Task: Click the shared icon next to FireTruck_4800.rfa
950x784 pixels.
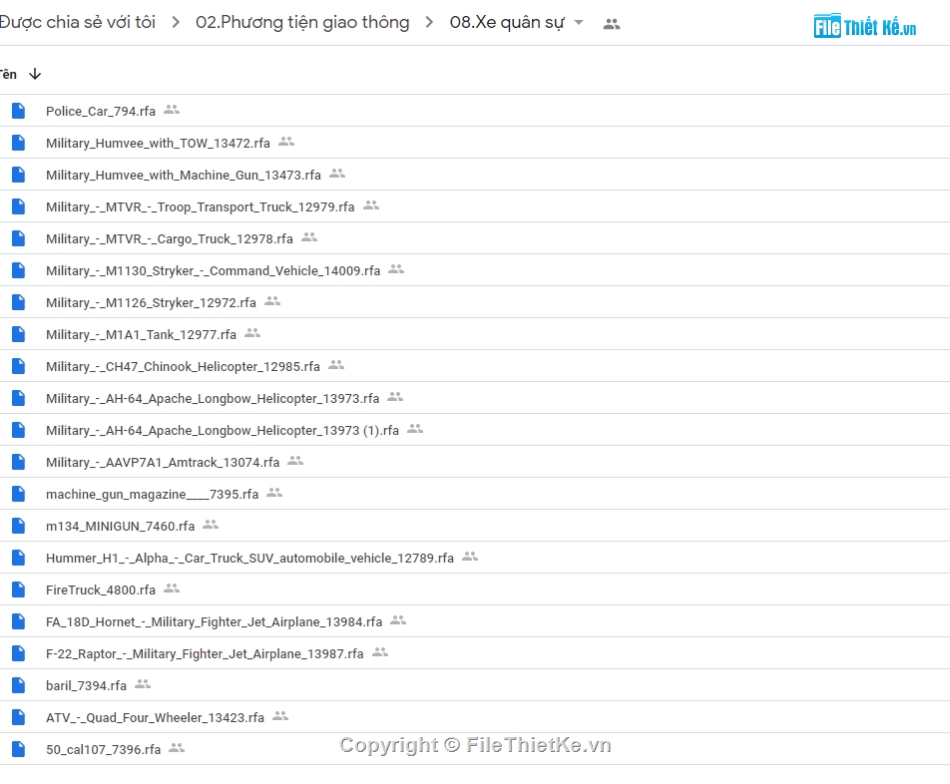Action: pyautogui.click(x=172, y=588)
